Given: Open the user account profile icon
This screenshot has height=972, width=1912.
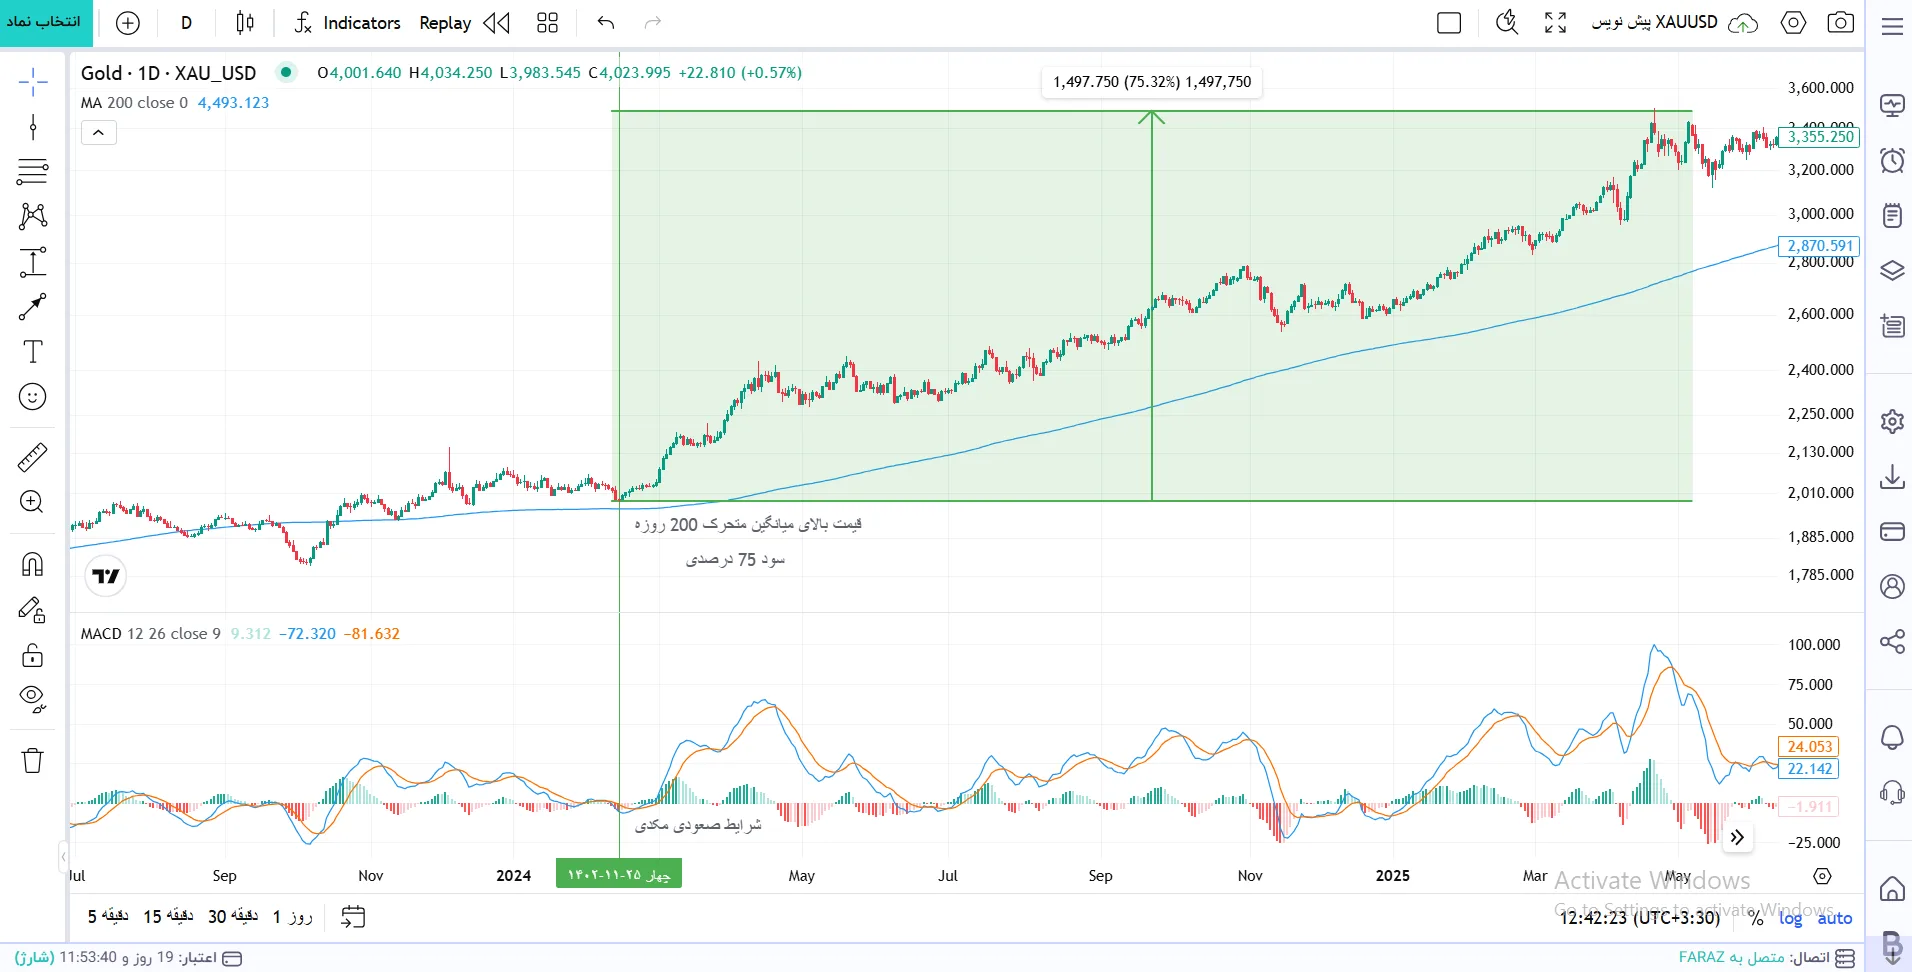Looking at the screenshot, I should [x=1892, y=586].
